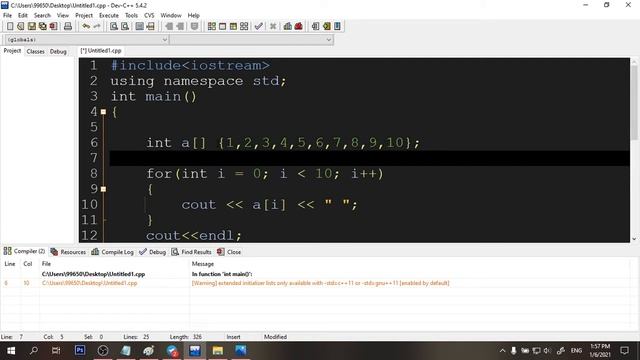Open the Tools menu

tap(131, 16)
